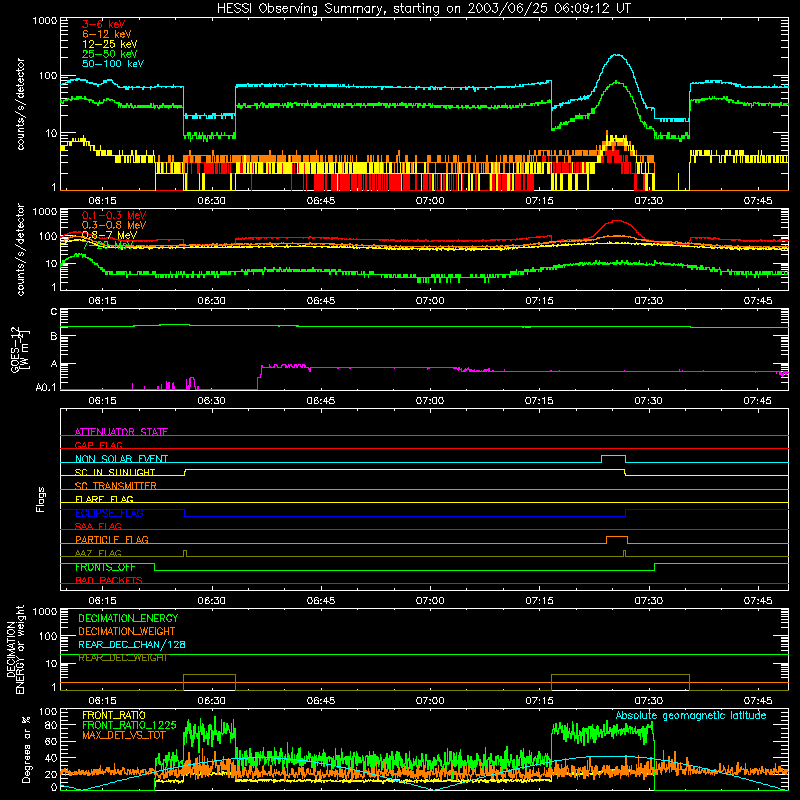This screenshot has height=800, width=800.
Task: Select the 3-6 keV legend label
Action: coord(104,24)
